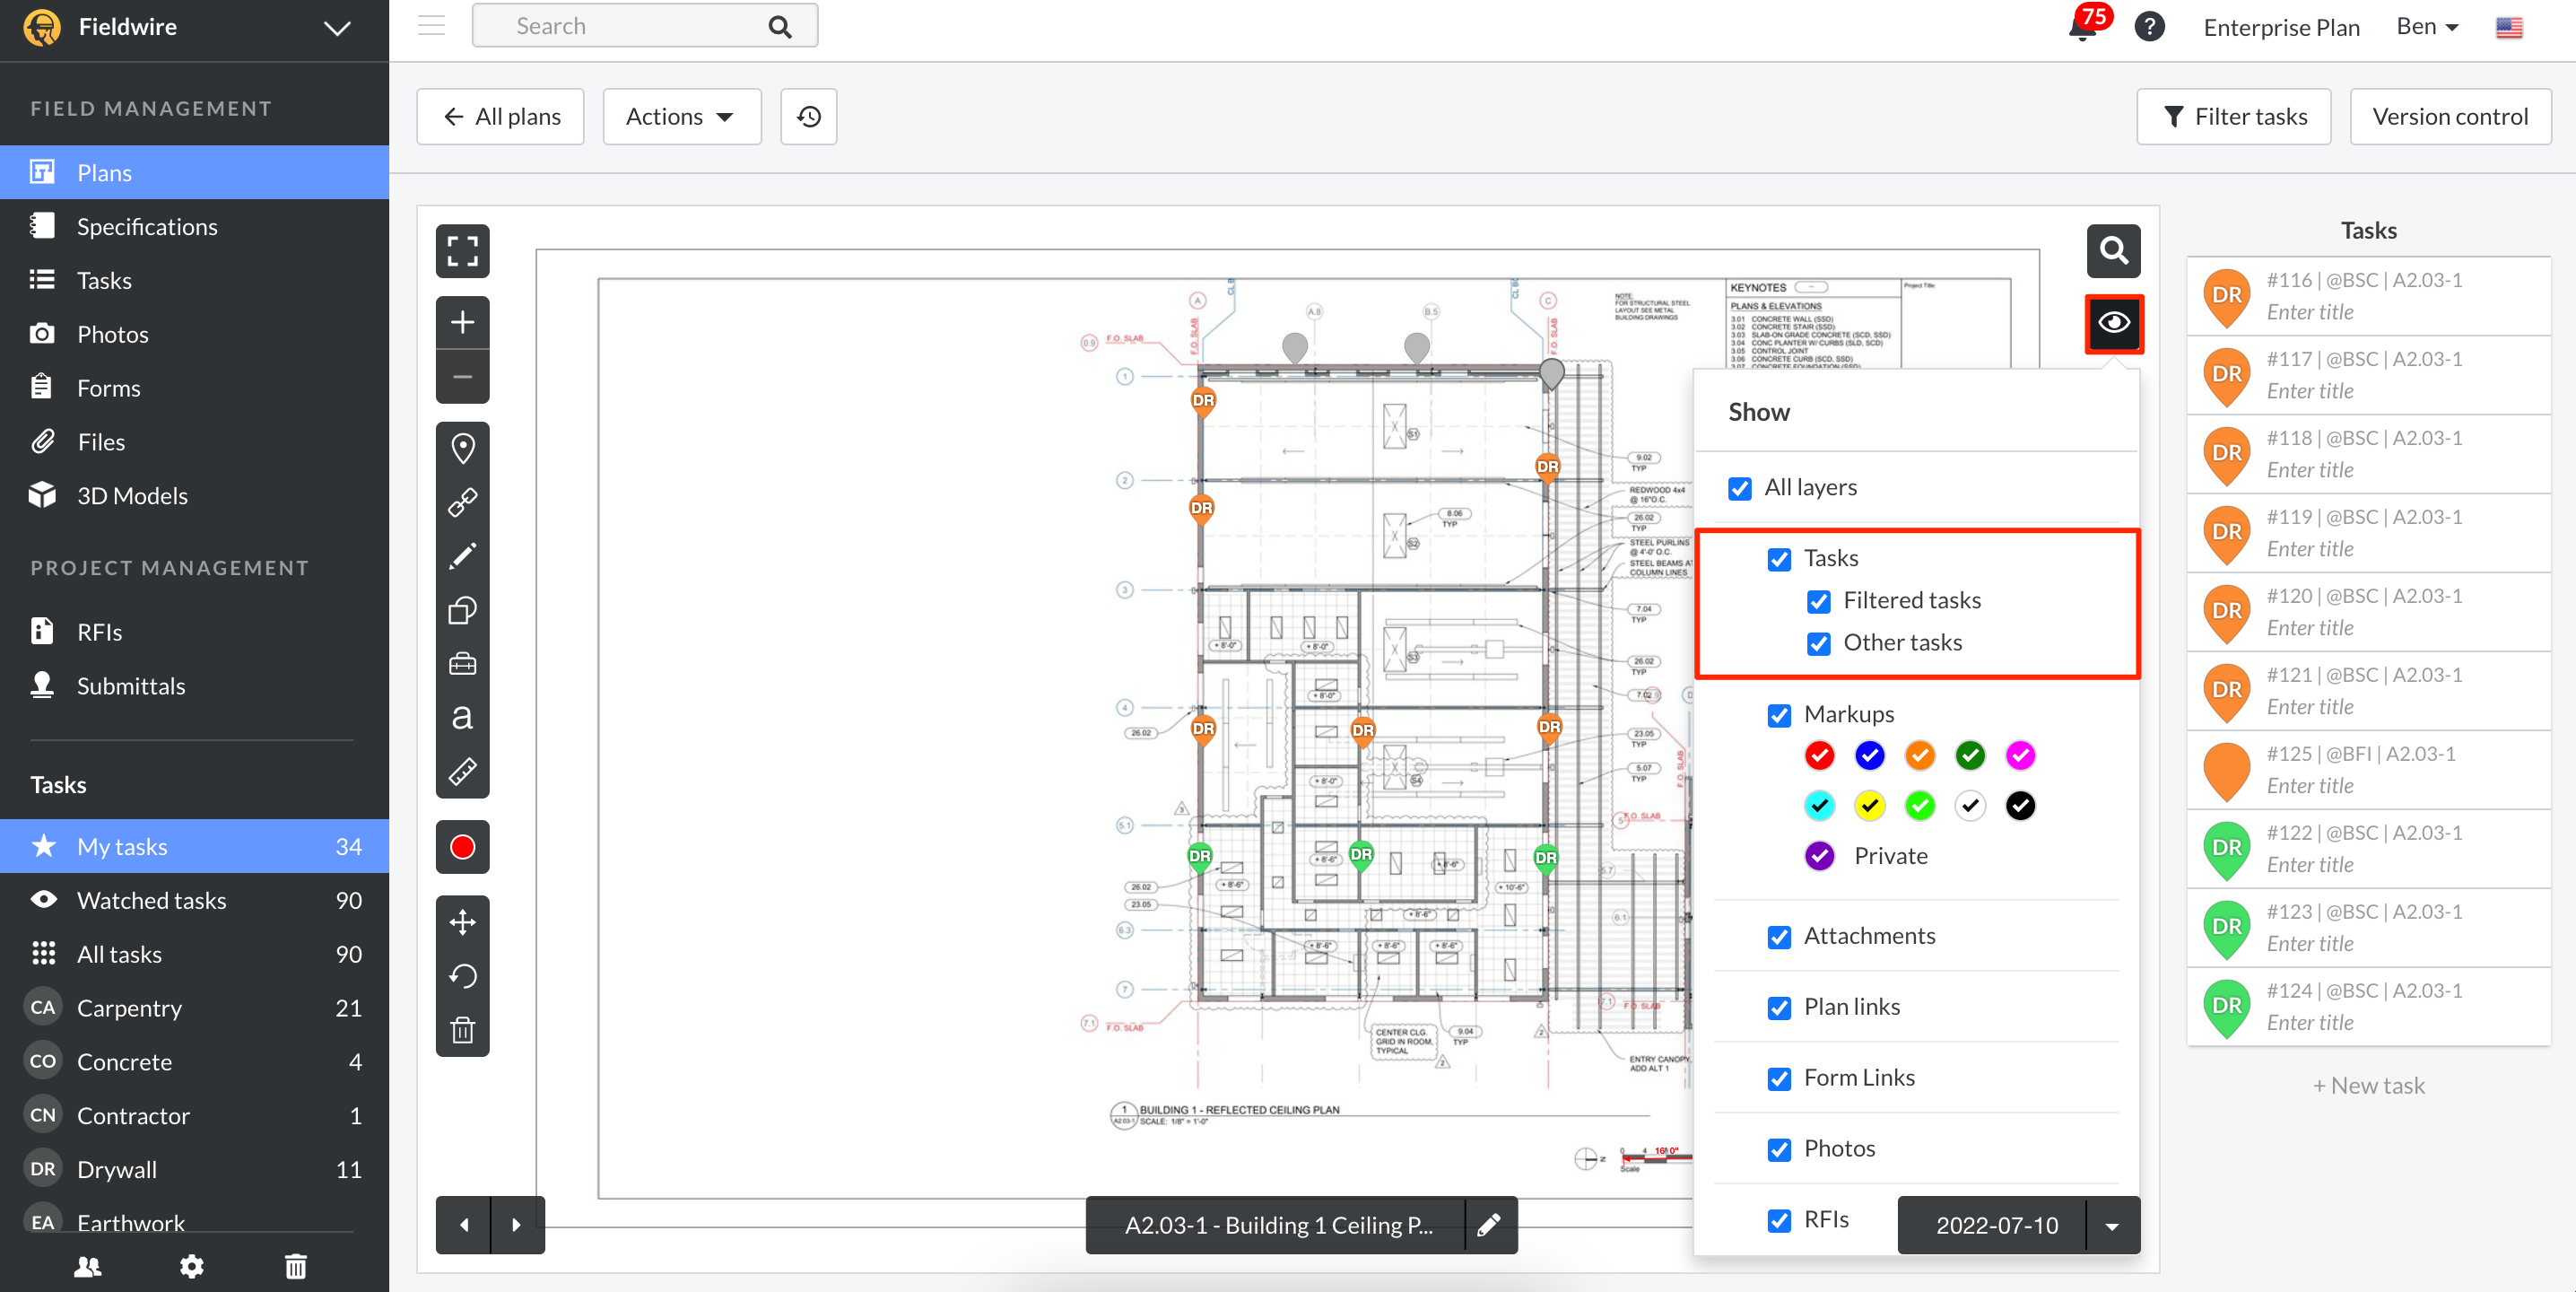This screenshot has width=2576, height=1292.
Task: Select the move tool
Action: (462, 922)
